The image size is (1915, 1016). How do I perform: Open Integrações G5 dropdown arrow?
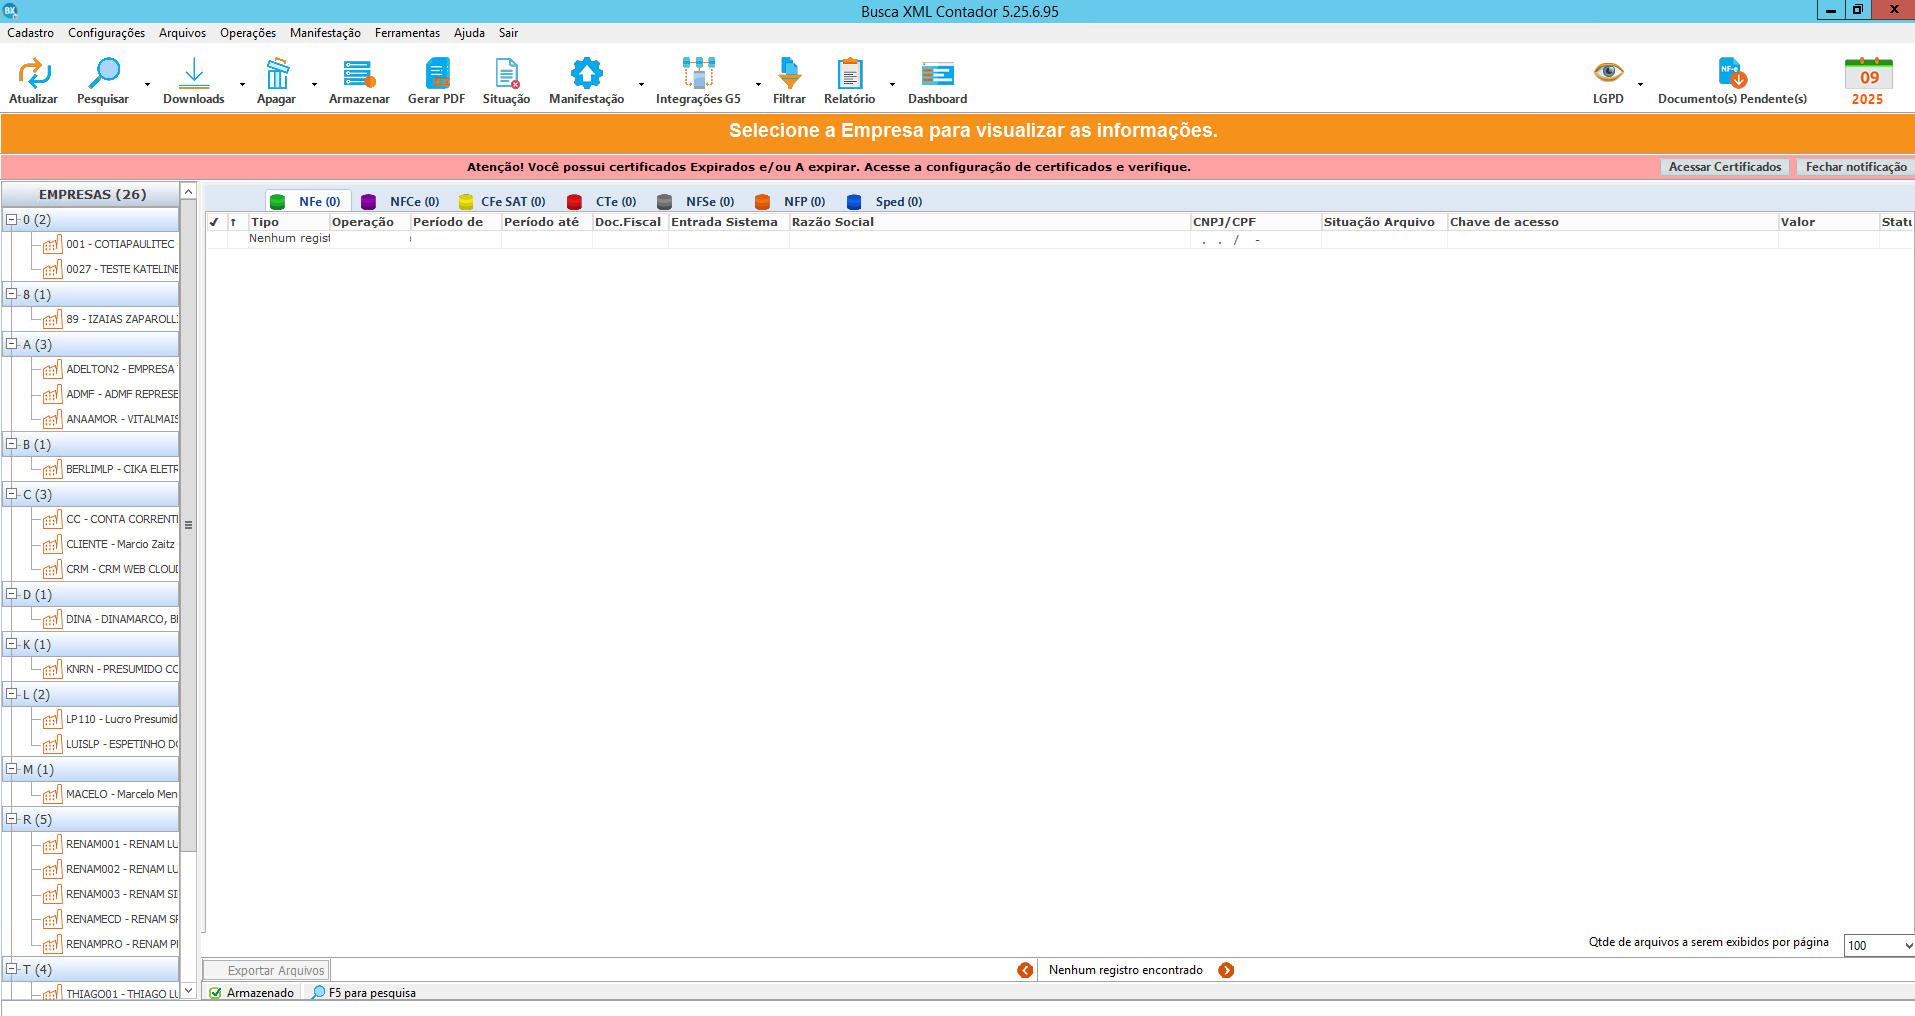point(758,84)
